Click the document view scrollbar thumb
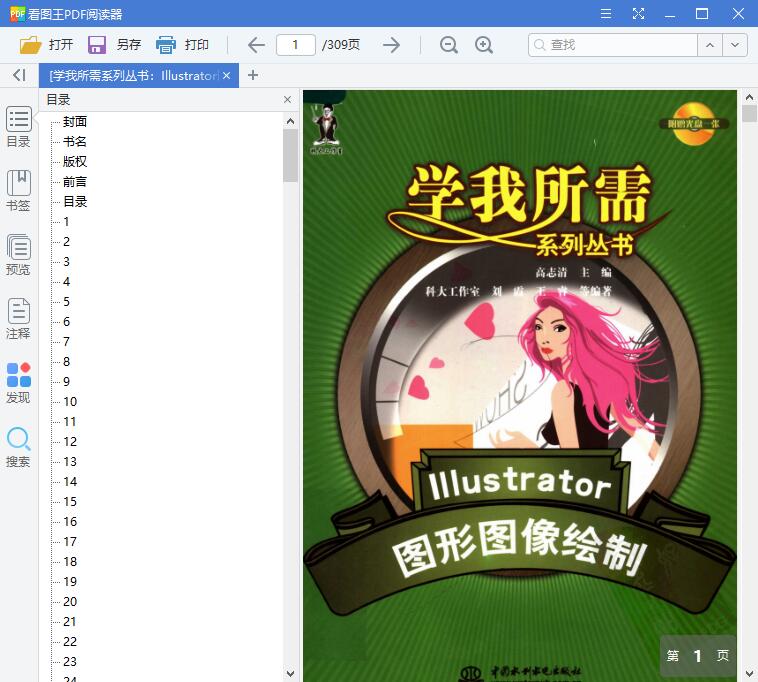758x682 pixels. coord(749,114)
